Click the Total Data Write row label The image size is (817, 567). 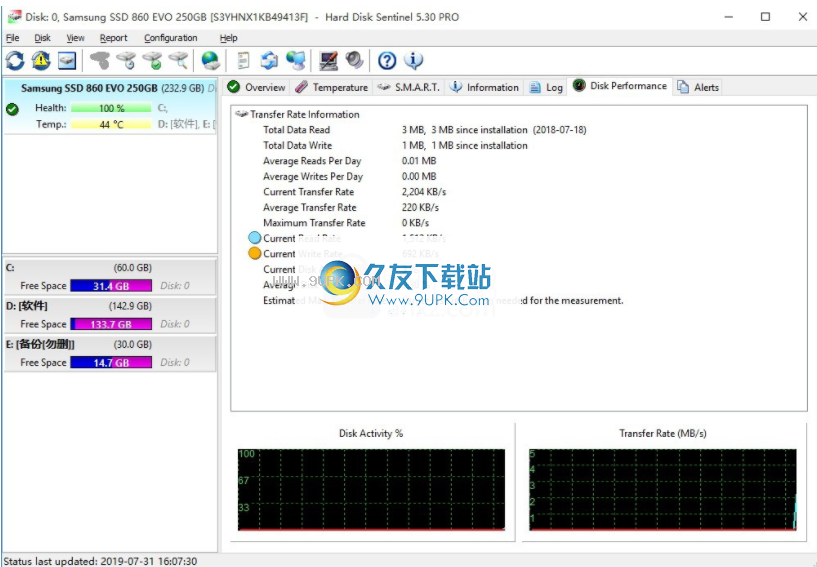[298, 145]
